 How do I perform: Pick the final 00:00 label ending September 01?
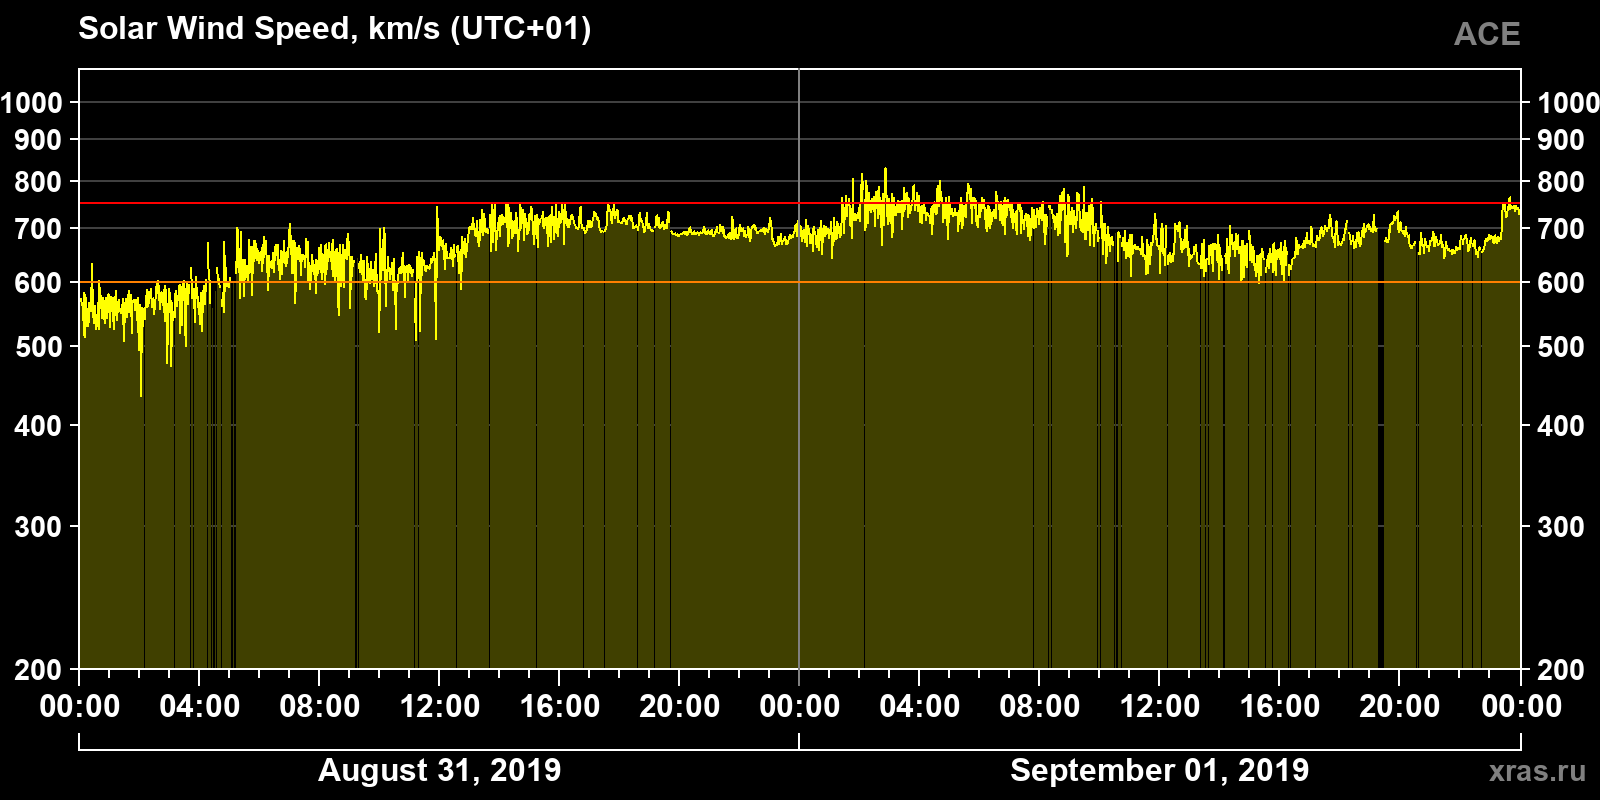click(x=1521, y=707)
